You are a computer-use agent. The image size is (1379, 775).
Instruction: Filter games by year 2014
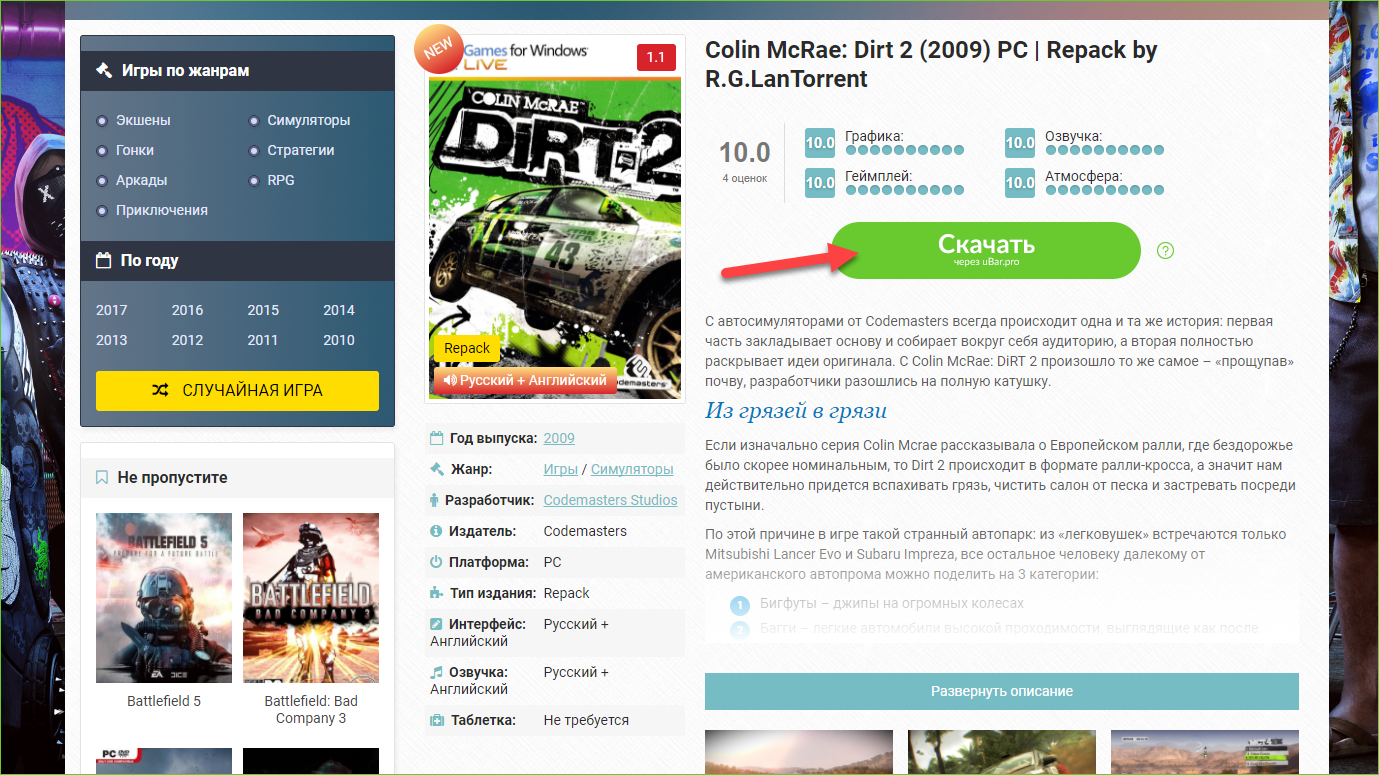pos(339,310)
